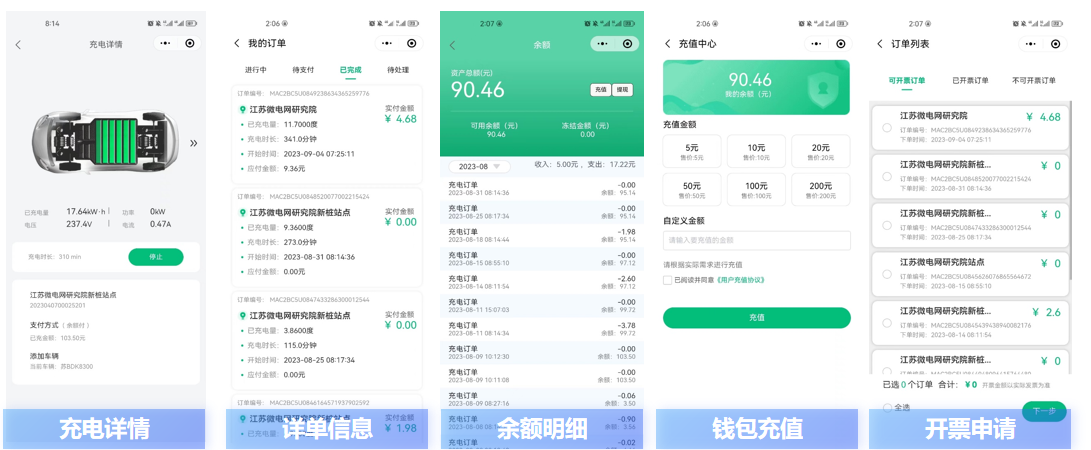Tap the close circle icon on 充值中心 screen
Image resolution: width=1091 pixels, height=450 pixels.
[x=841, y=43]
